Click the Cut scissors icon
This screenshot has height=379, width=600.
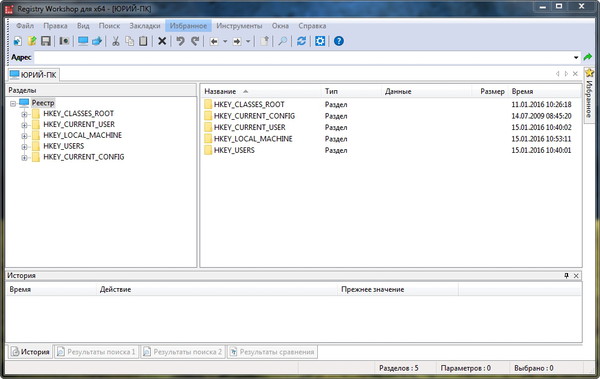click(x=116, y=41)
